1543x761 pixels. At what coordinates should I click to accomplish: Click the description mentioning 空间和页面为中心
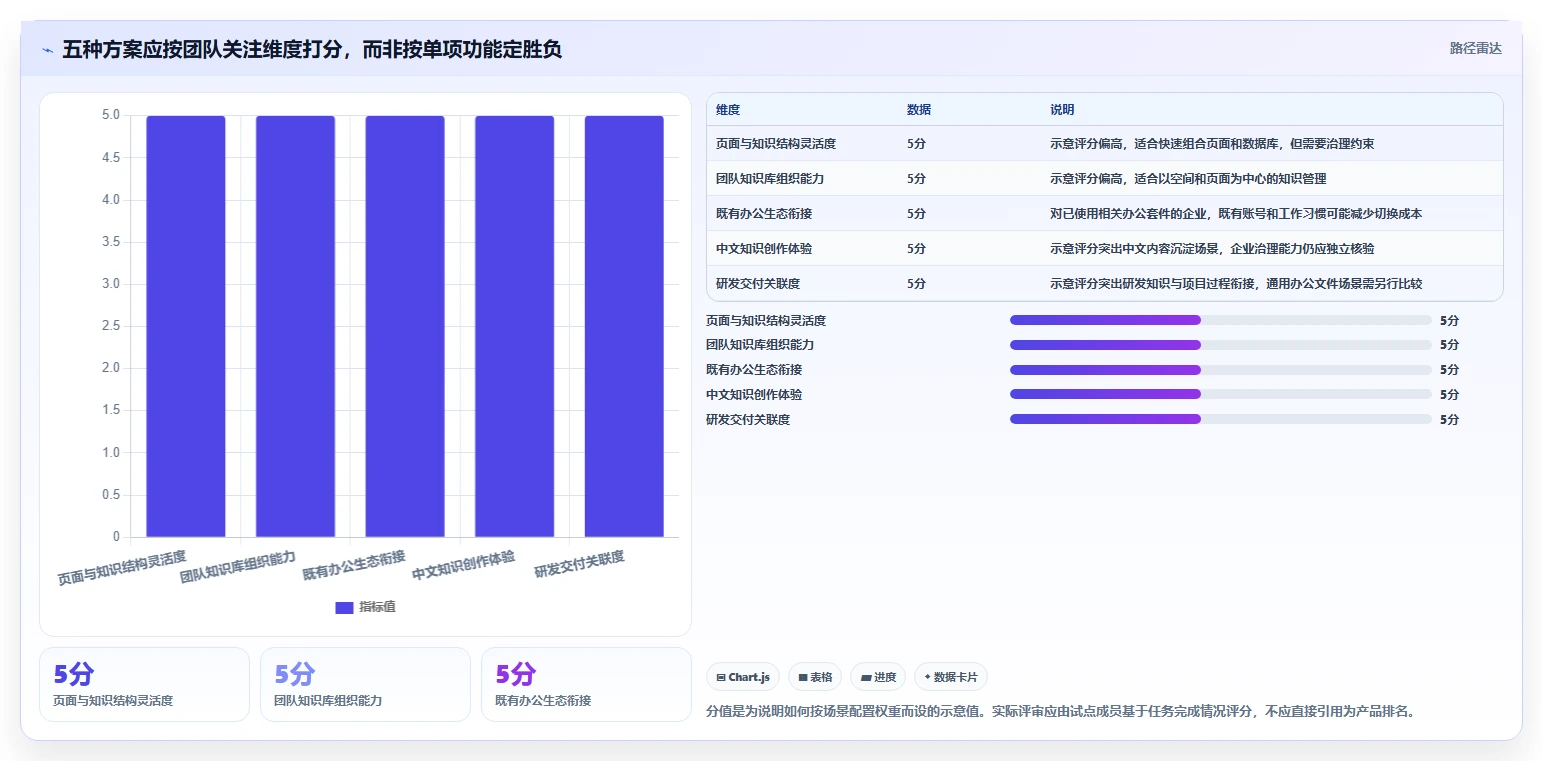coord(1188,179)
